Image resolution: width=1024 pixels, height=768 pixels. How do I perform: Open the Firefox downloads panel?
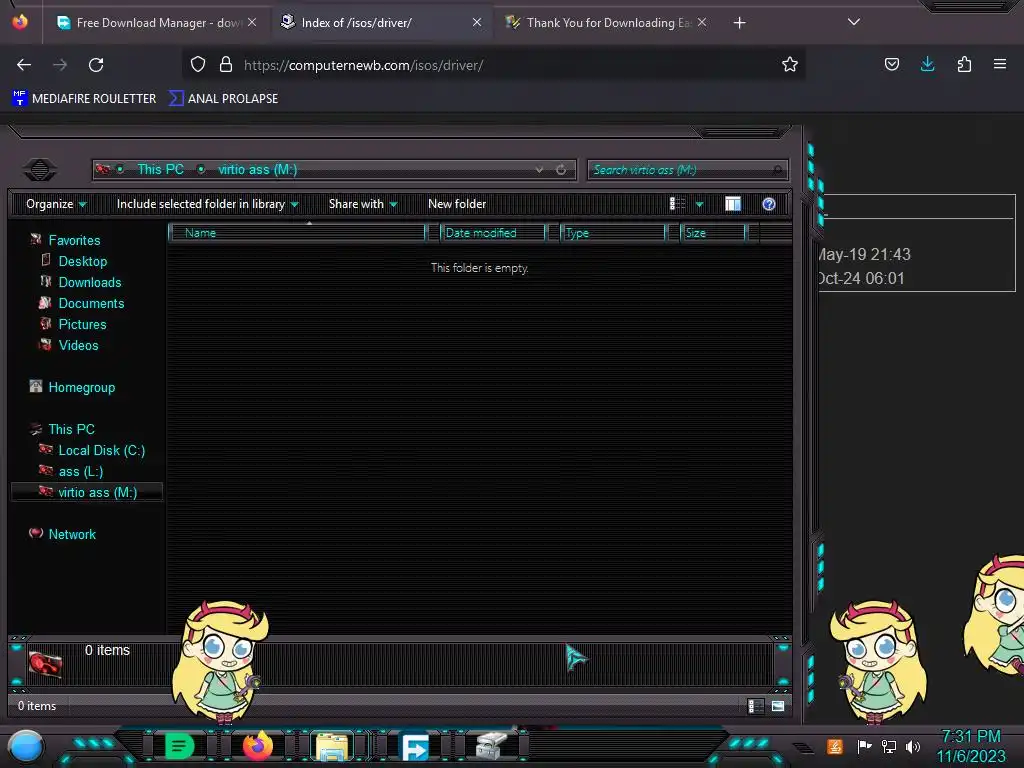click(x=927, y=64)
